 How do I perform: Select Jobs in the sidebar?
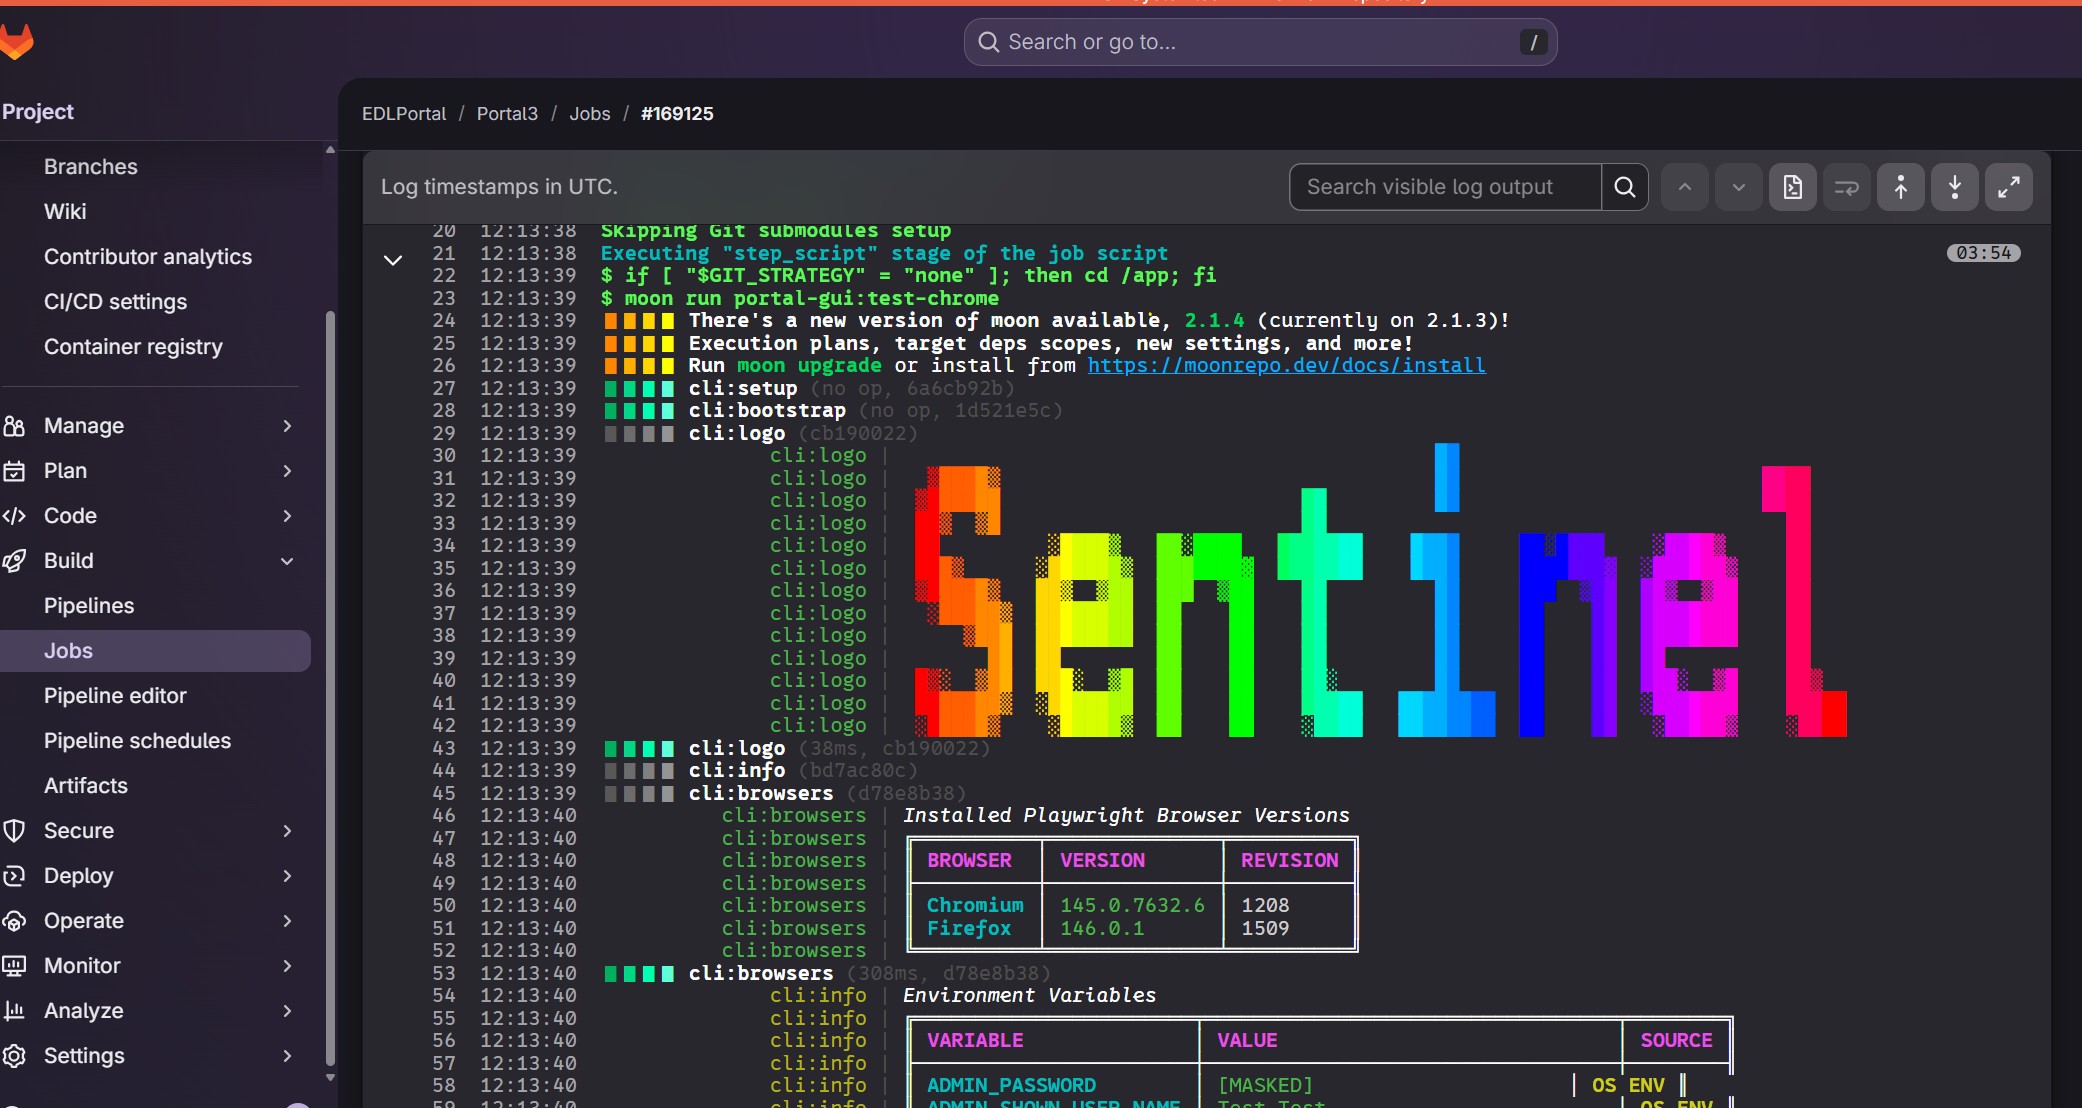click(x=155, y=651)
